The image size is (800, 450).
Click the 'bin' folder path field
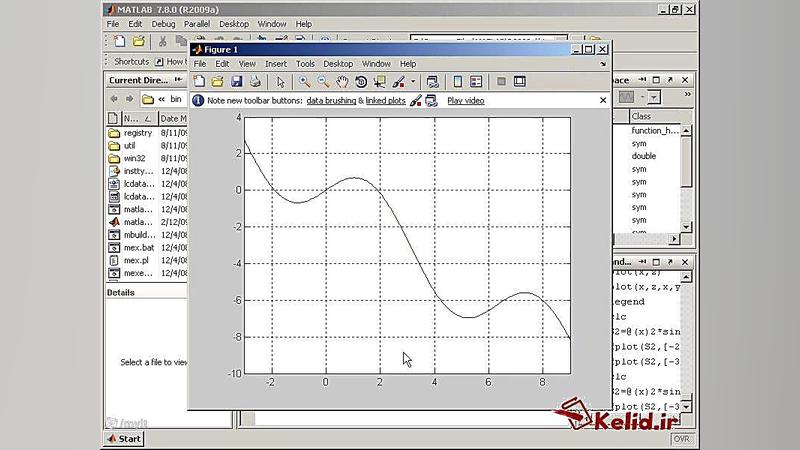click(x=176, y=99)
